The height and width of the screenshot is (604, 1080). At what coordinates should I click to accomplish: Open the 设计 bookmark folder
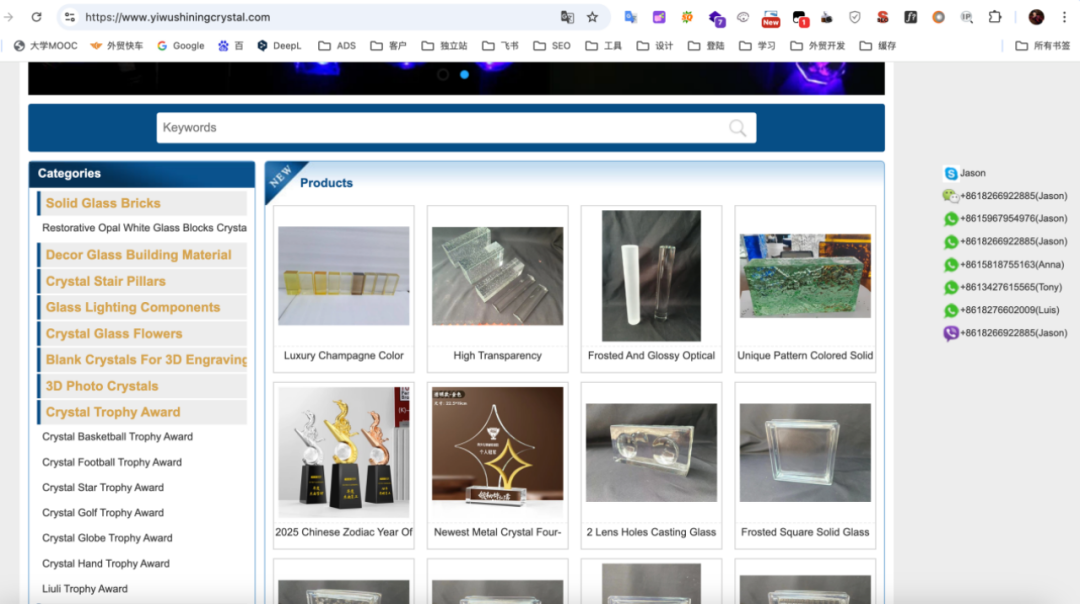coord(655,45)
